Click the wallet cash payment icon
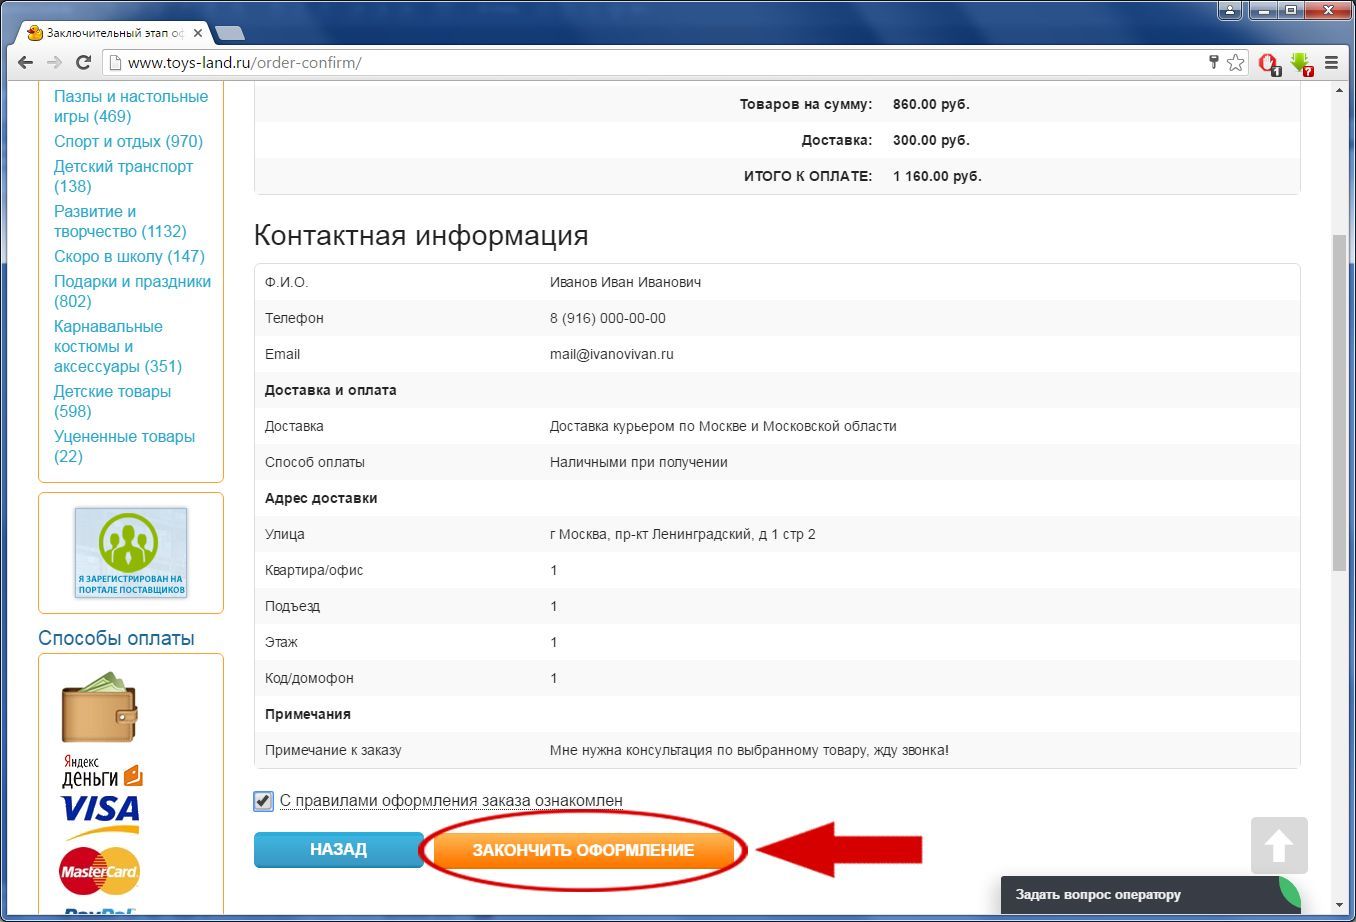This screenshot has width=1356, height=922. (99, 707)
